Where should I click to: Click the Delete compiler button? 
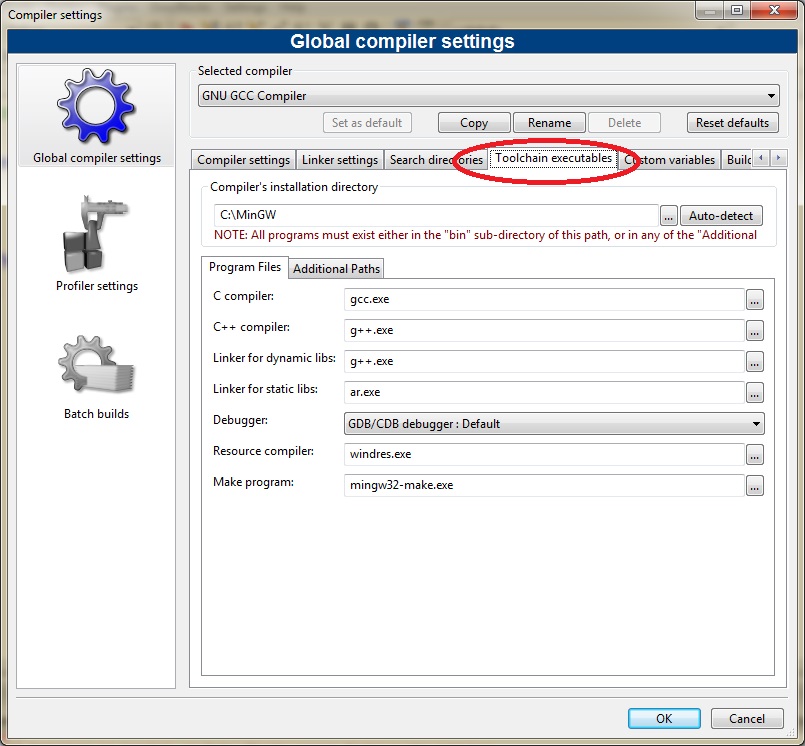click(624, 123)
